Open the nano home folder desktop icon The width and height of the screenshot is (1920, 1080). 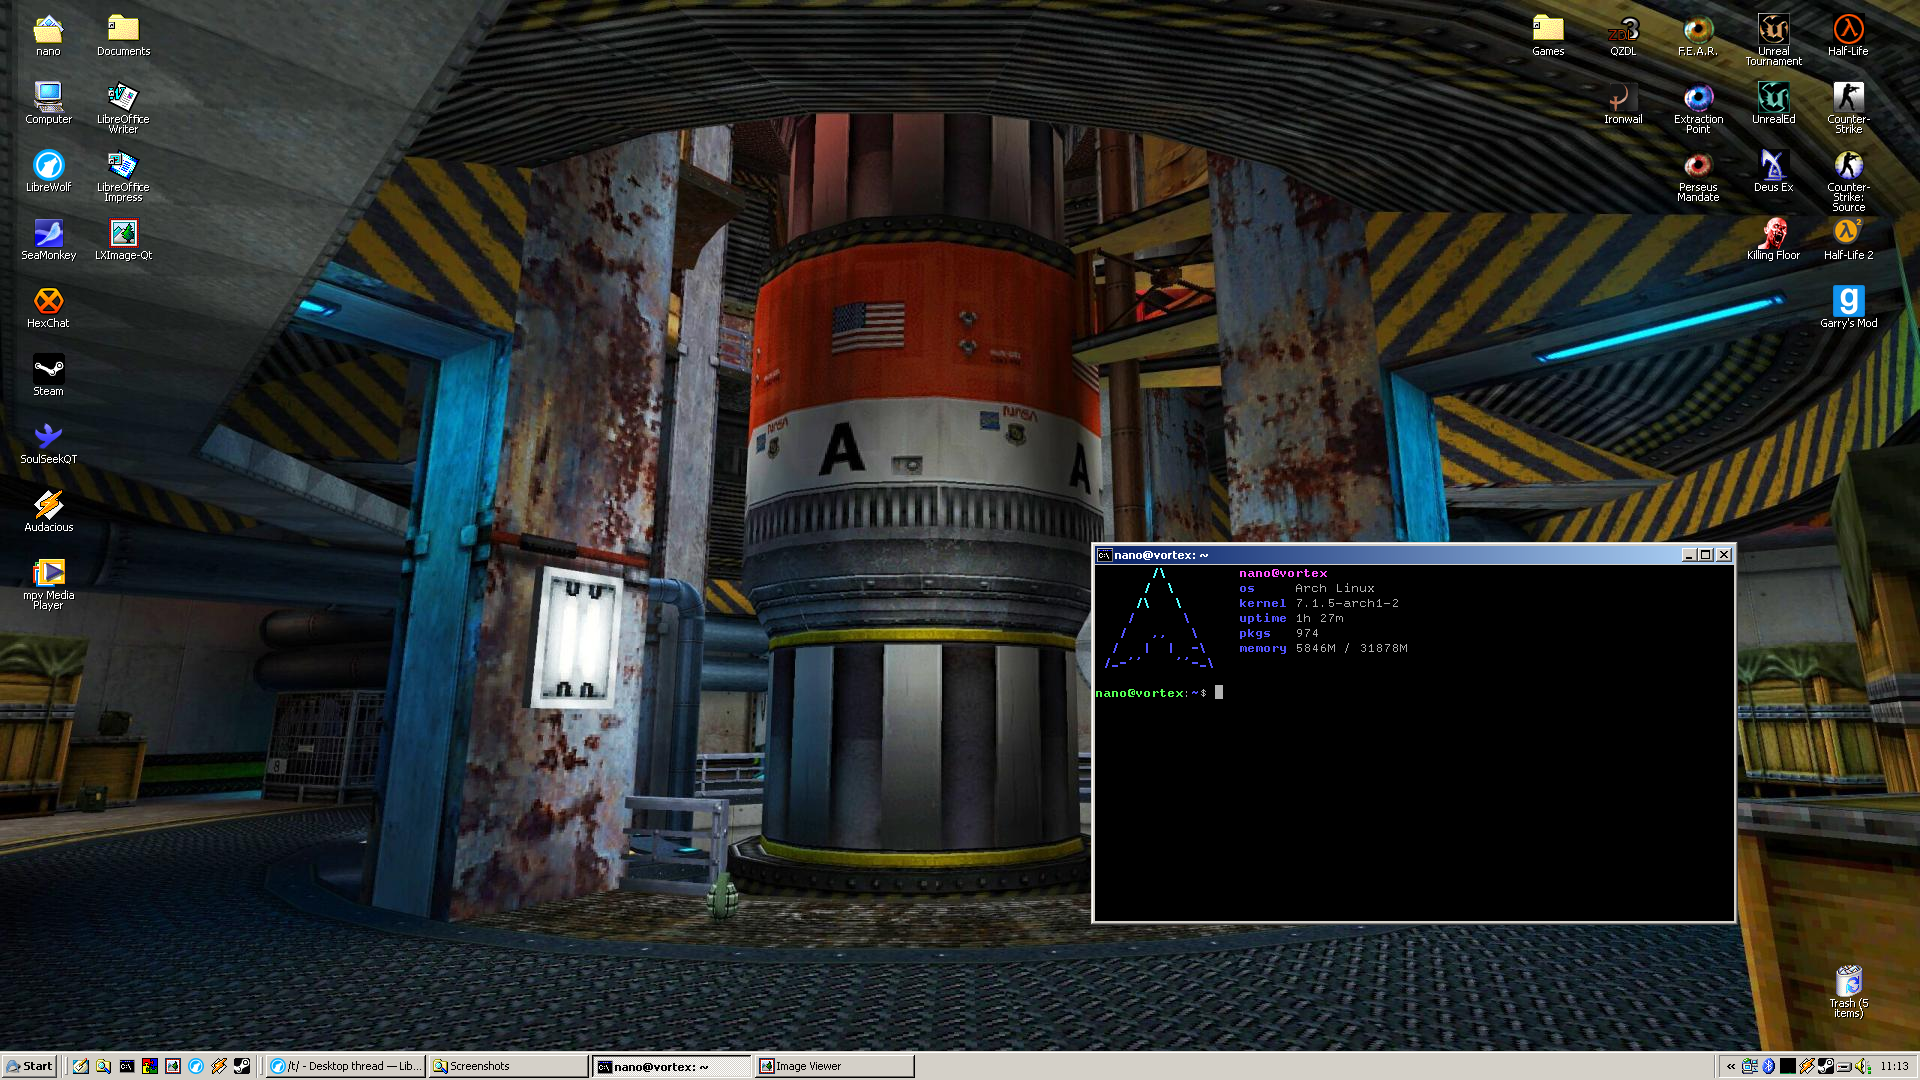[48, 36]
